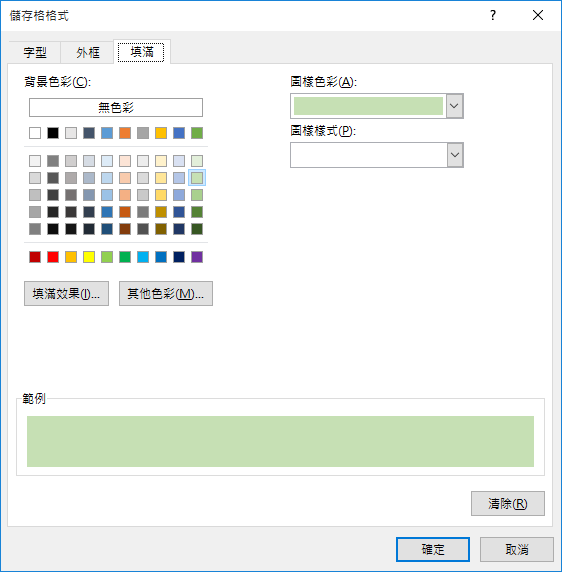Screen dimensions: 562x572
Task: Pick the darkest brown shade under orange column
Action: pos(125,229)
